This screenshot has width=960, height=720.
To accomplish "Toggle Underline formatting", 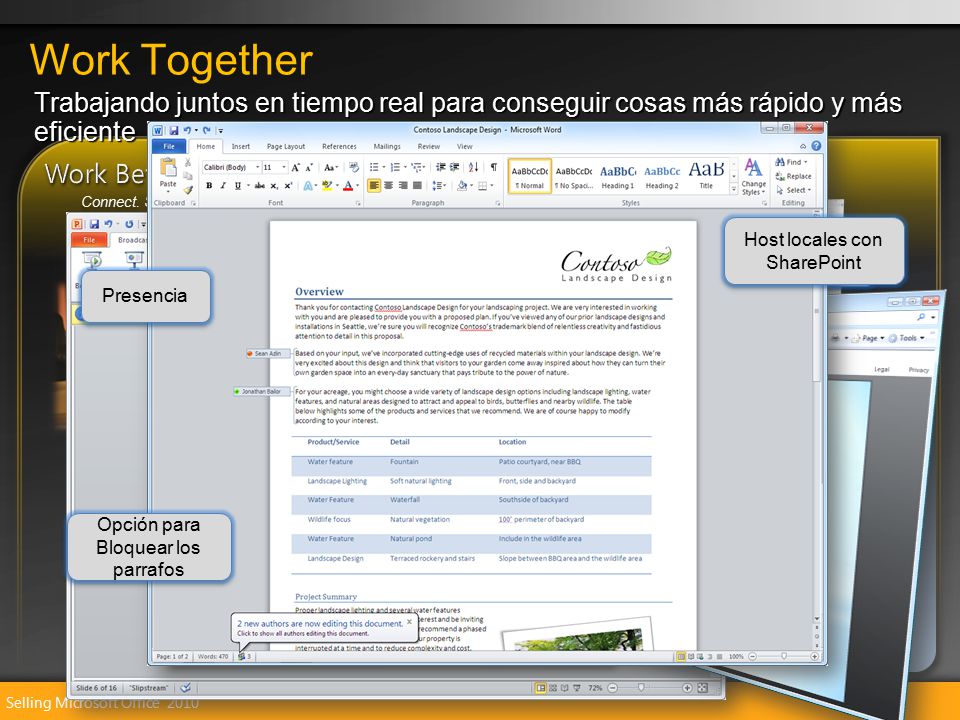I will point(238,186).
